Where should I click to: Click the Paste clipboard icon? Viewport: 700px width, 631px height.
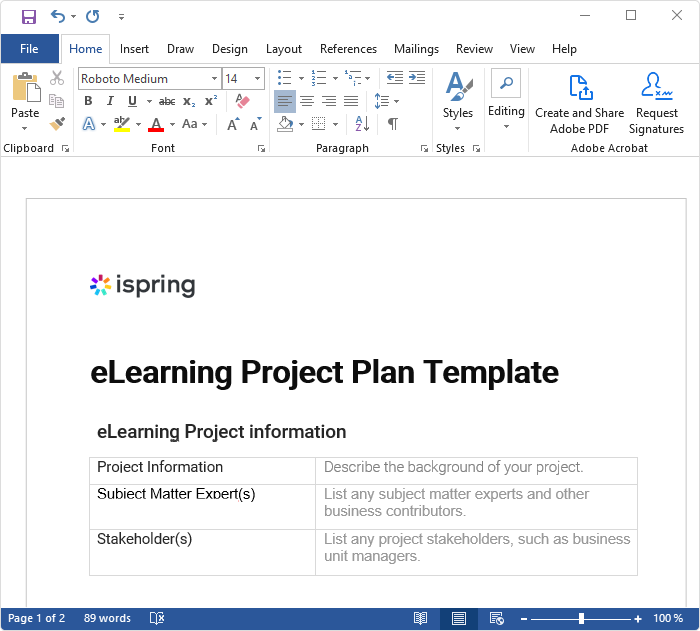[26, 88]
